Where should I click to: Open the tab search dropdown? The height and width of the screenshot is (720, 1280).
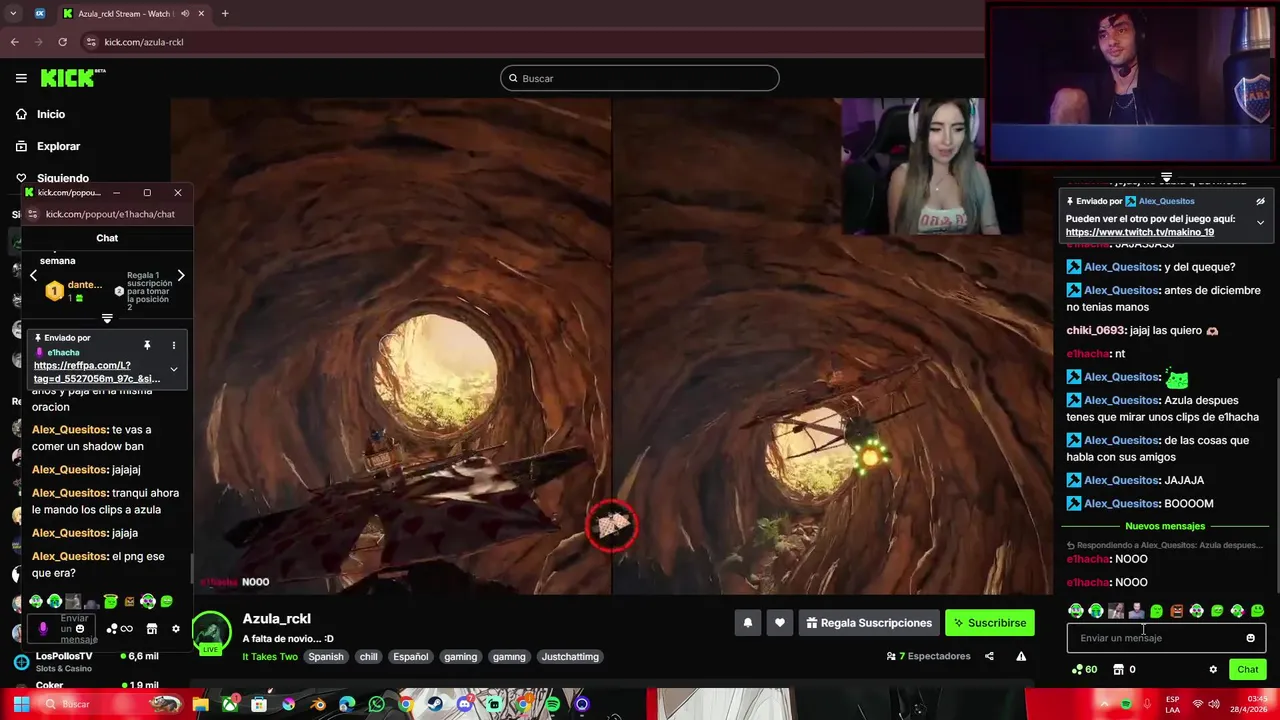(x=13, y=14)
